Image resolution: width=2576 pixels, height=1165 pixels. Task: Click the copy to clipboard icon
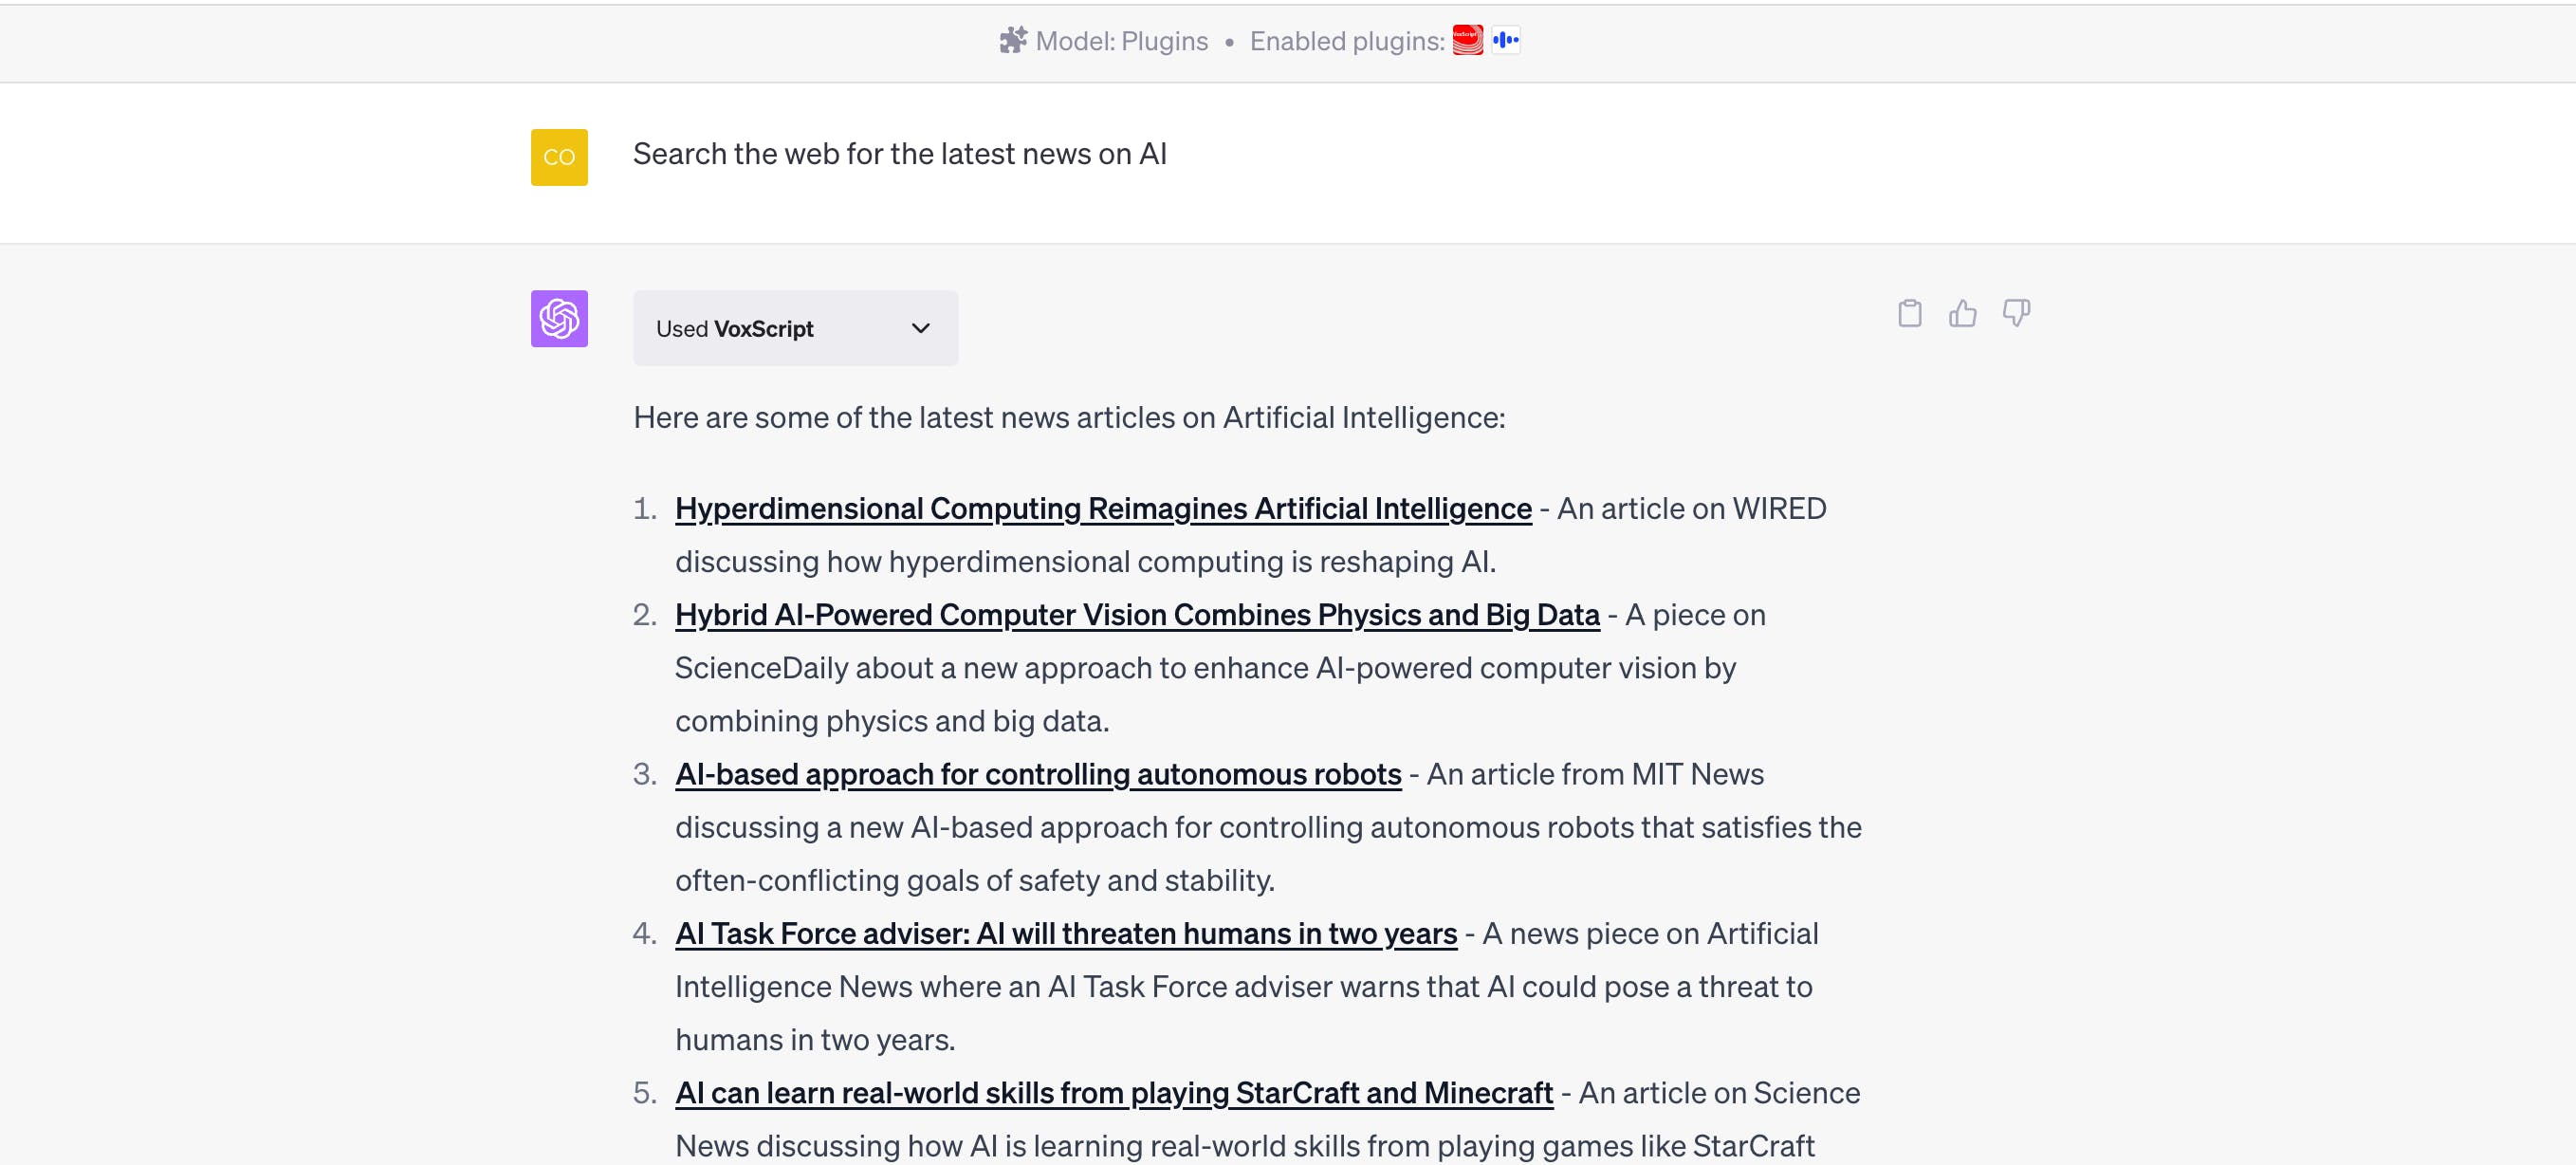(1909, 314)
